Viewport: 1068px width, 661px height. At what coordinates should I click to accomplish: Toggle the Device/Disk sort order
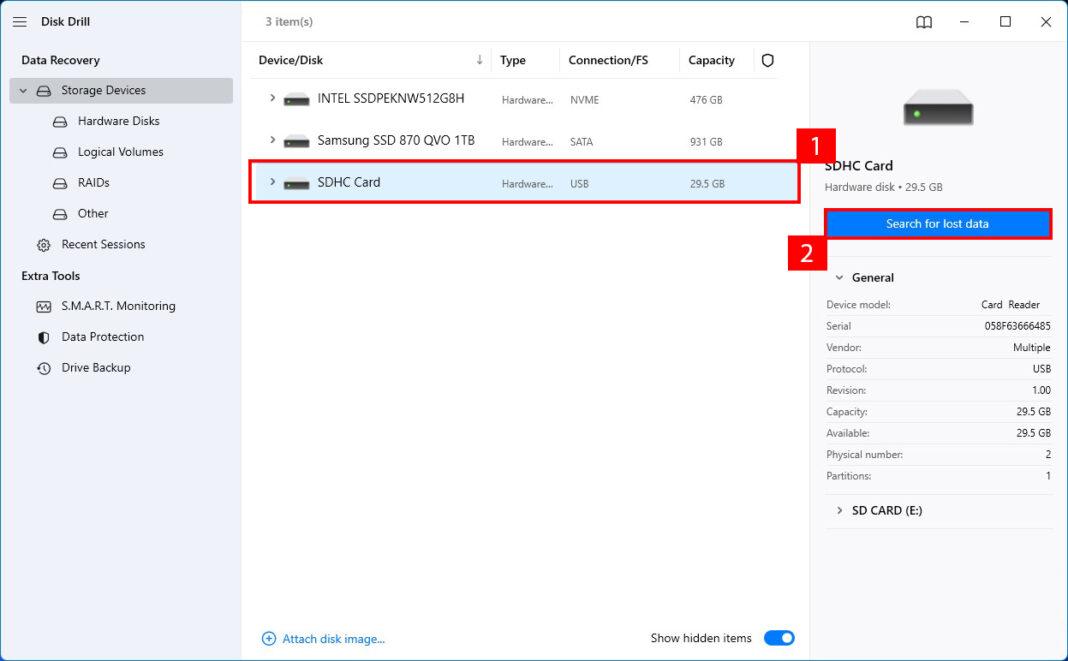[x=479, y=59]
